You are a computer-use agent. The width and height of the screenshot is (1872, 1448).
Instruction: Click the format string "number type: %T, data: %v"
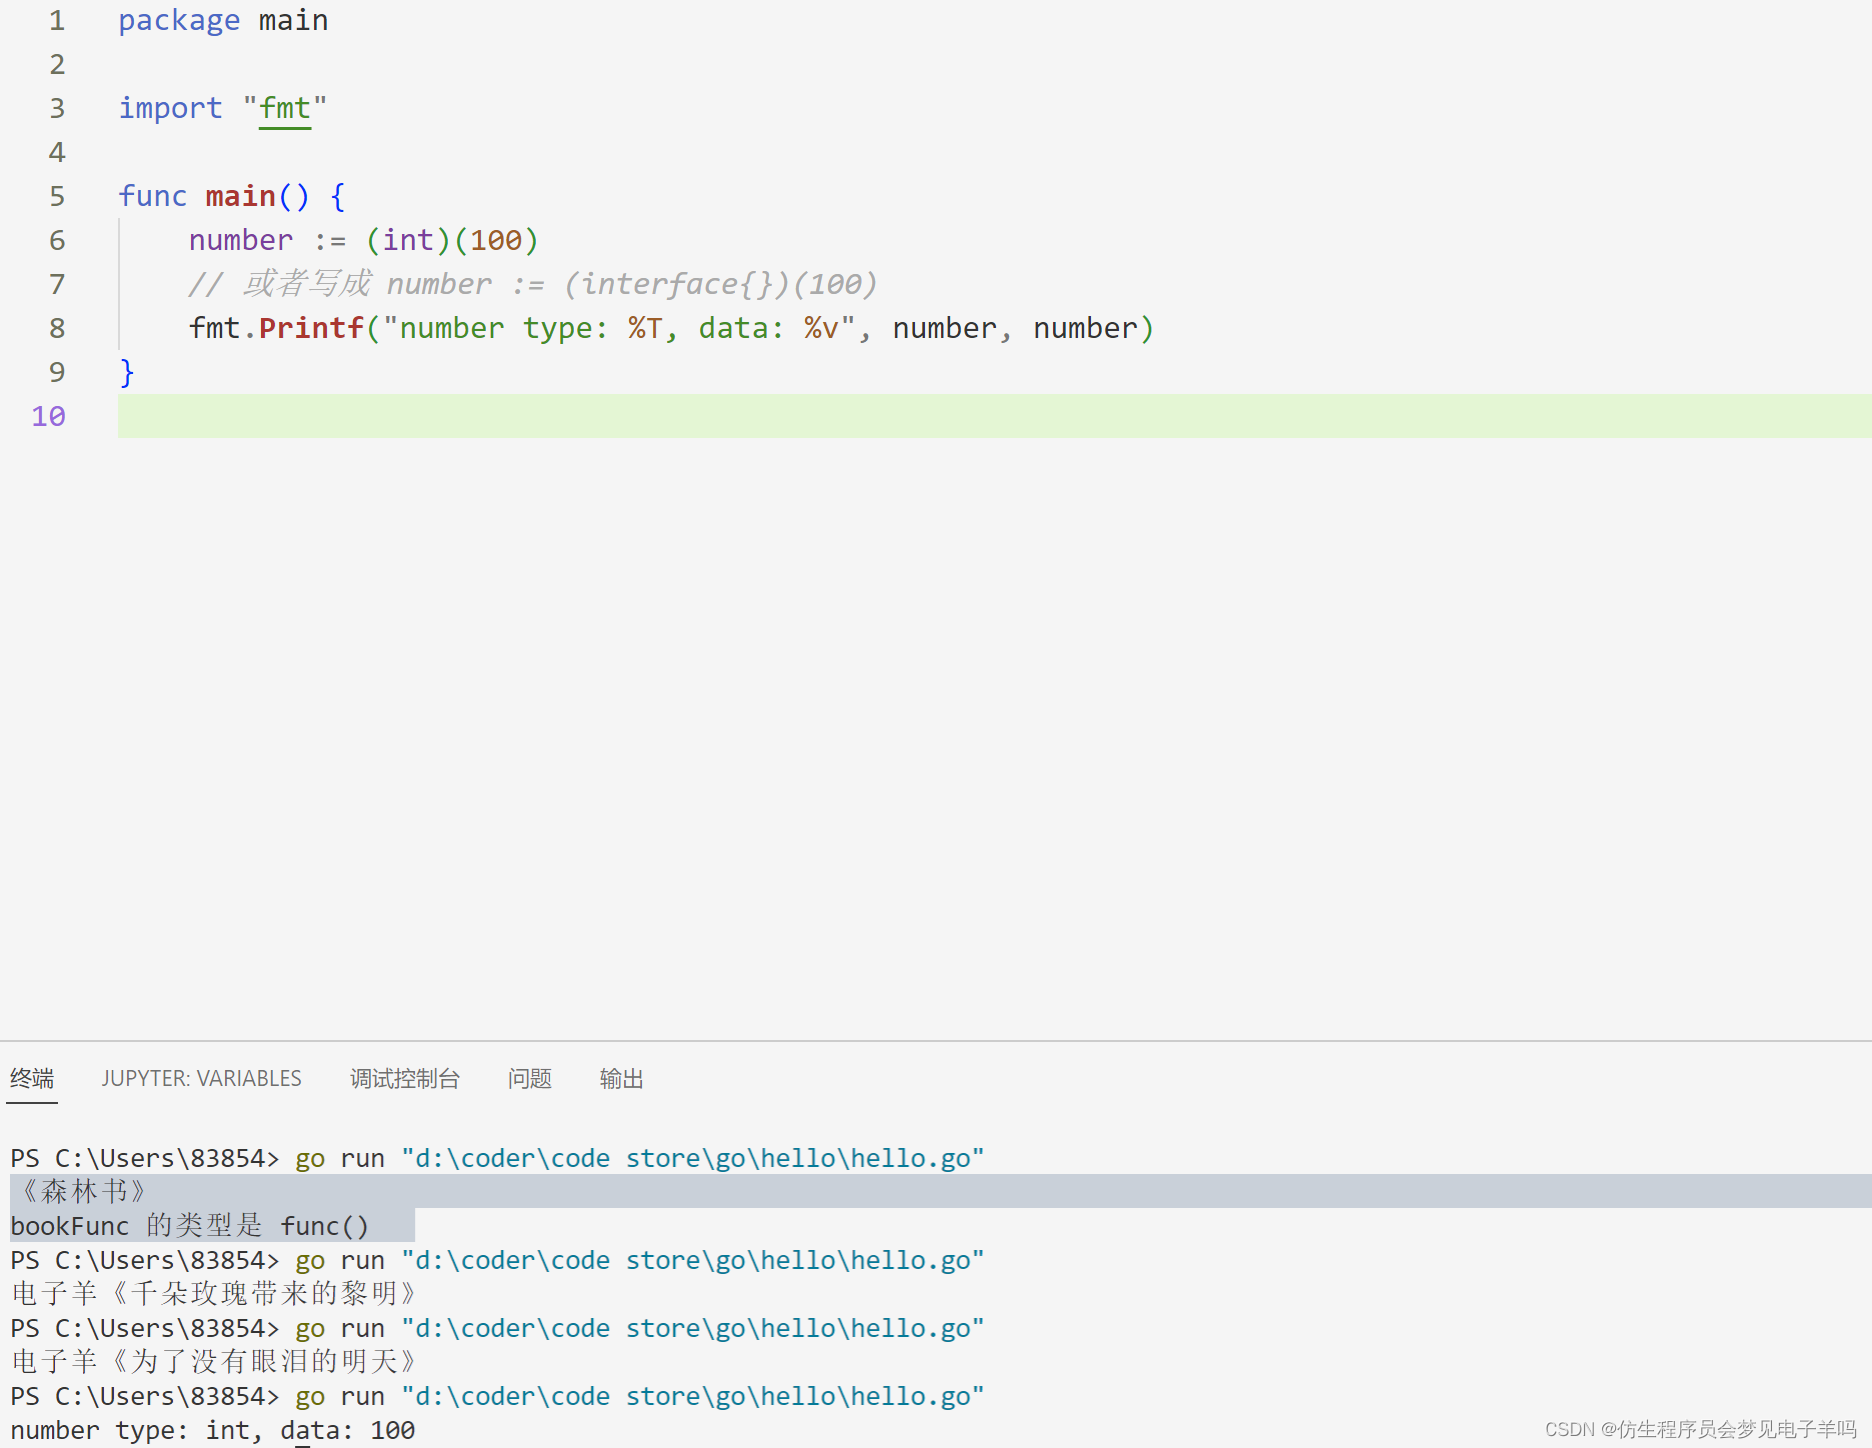pyautogui.click(x=620, y=328)
